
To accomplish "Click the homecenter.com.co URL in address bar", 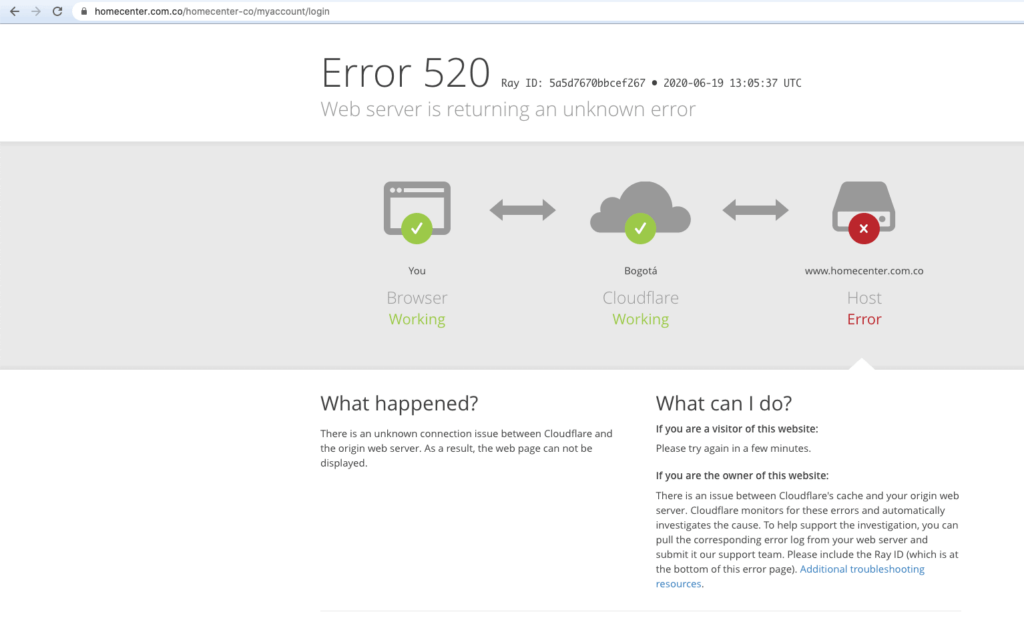I will [x=212, y=12].
